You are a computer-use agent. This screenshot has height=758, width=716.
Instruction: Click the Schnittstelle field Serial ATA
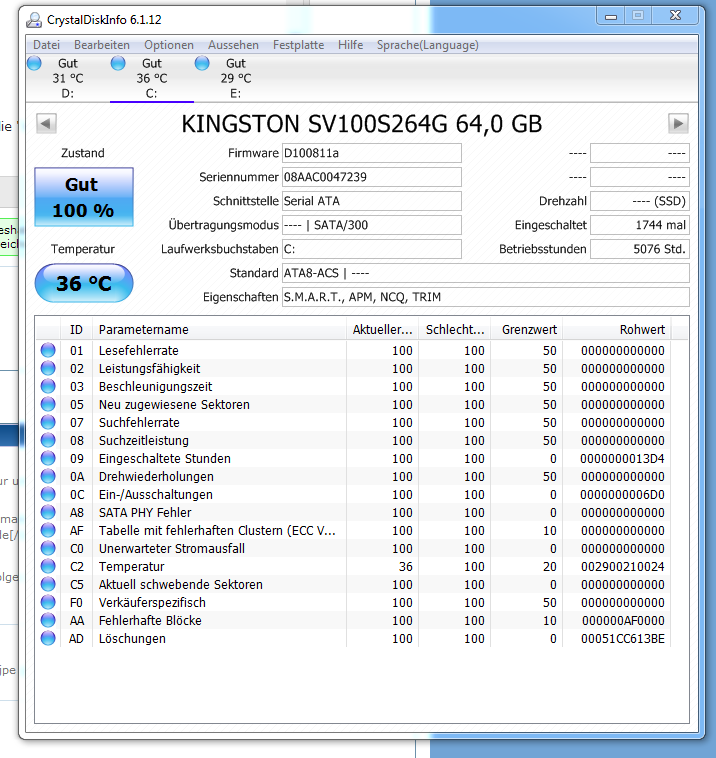(x=371, y=201)
